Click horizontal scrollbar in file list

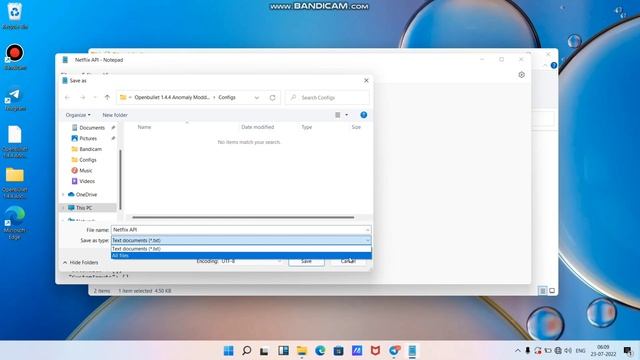pyautogui.click(x=243, y=217)
